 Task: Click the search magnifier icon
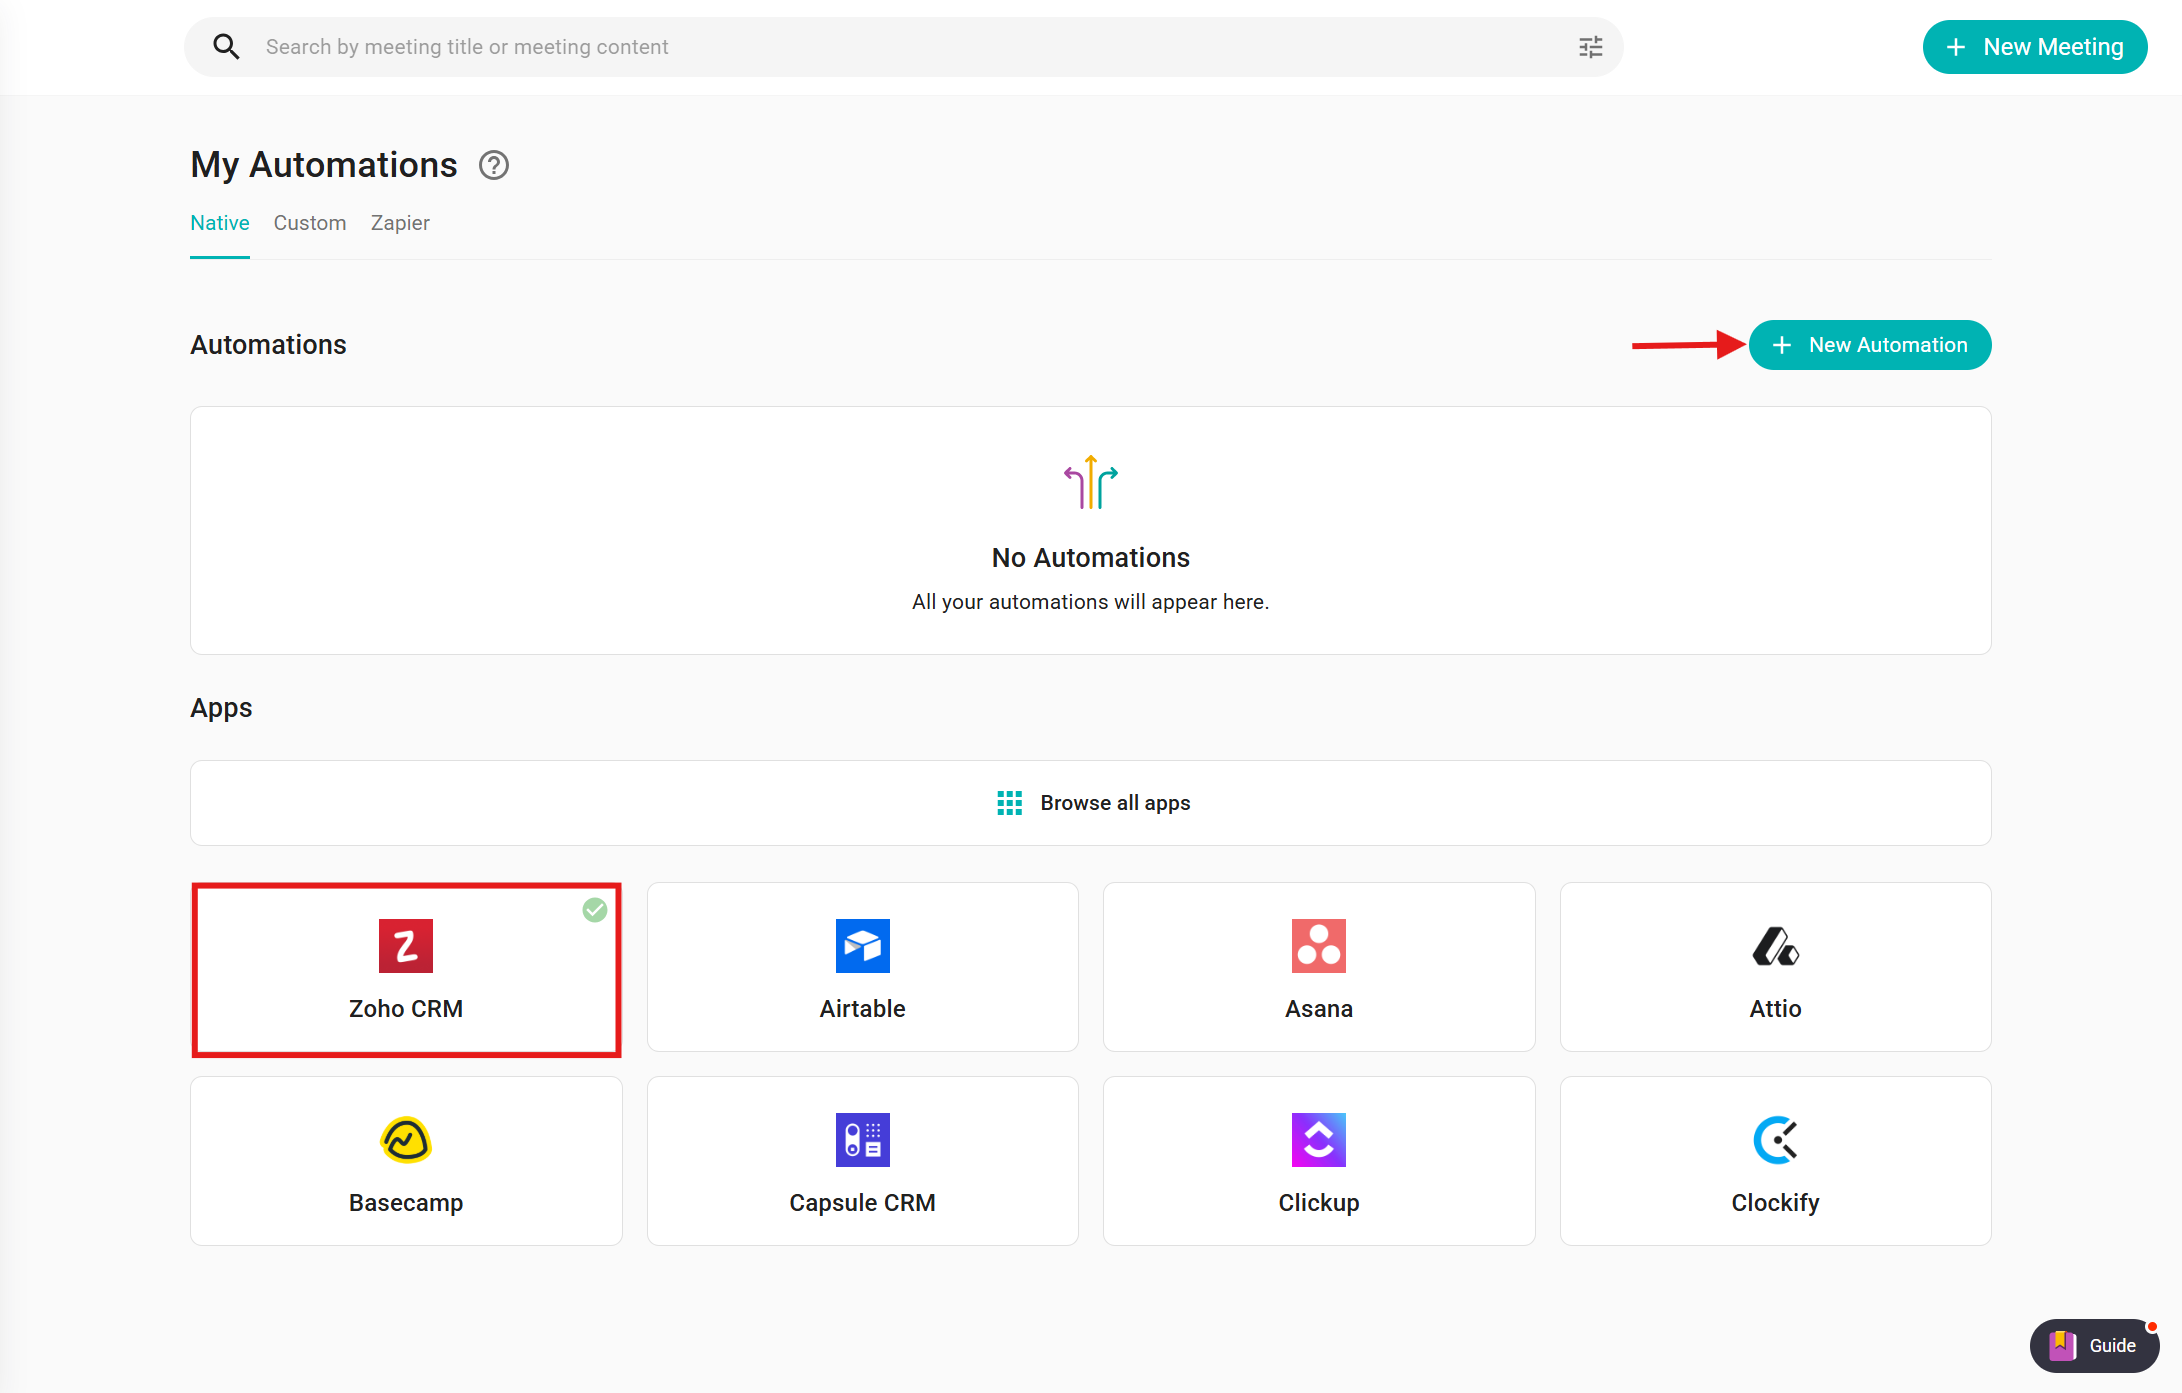[x=226, y=47]
